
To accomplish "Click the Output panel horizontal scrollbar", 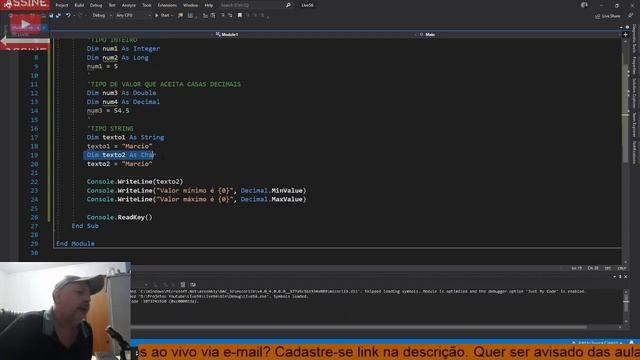I will tap(359, 327).
